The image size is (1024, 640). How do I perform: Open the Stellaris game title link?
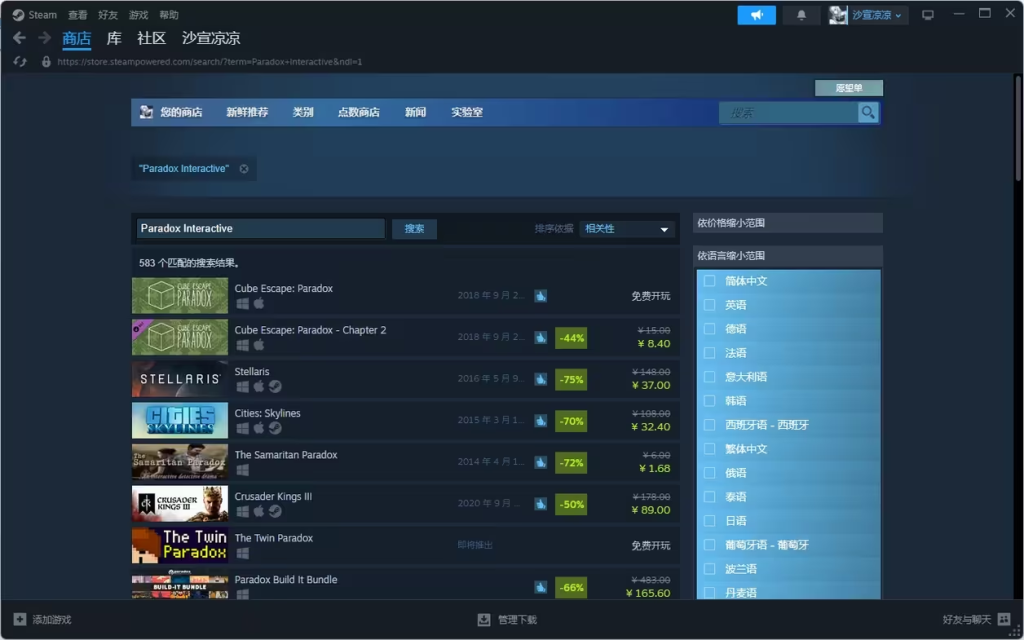point(252,372)
